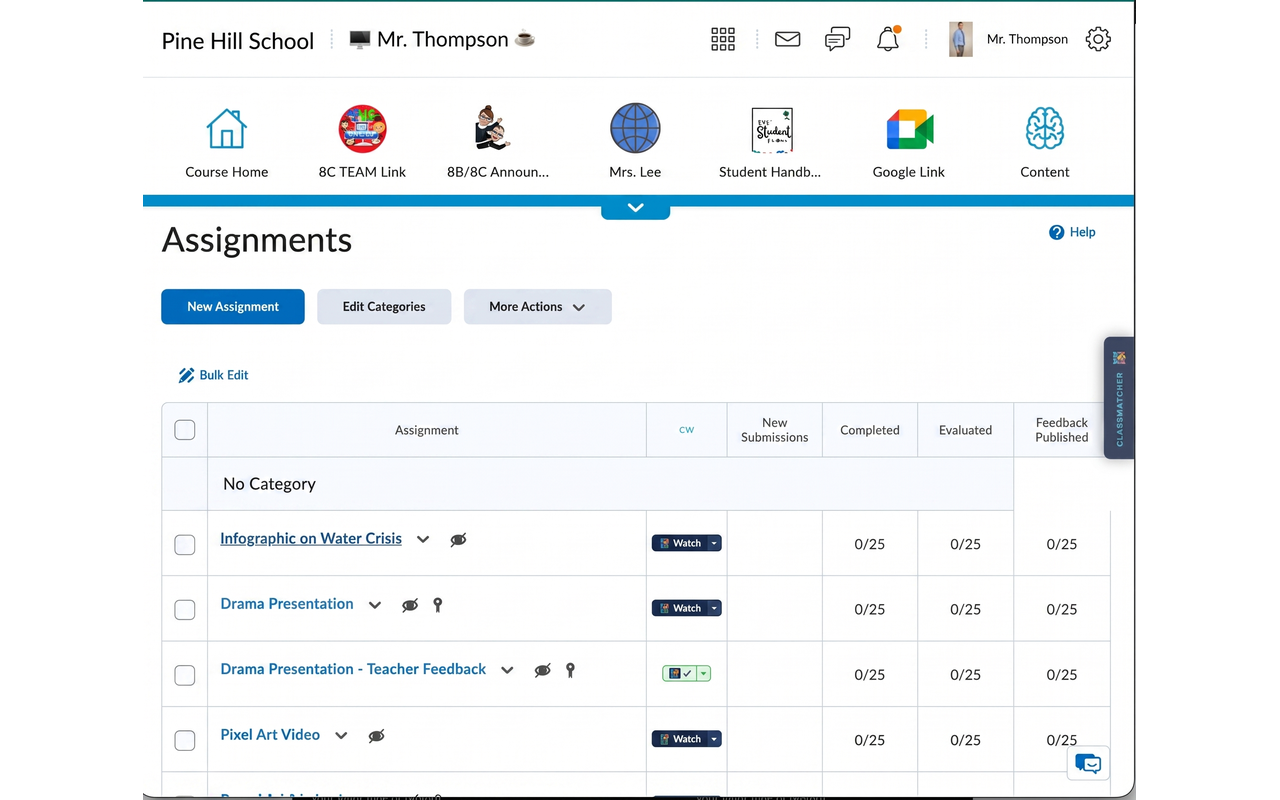Open Drama Presentation - Teacher Feedback link
Viewport: 1280px width, 800px height.
(353, 669)
